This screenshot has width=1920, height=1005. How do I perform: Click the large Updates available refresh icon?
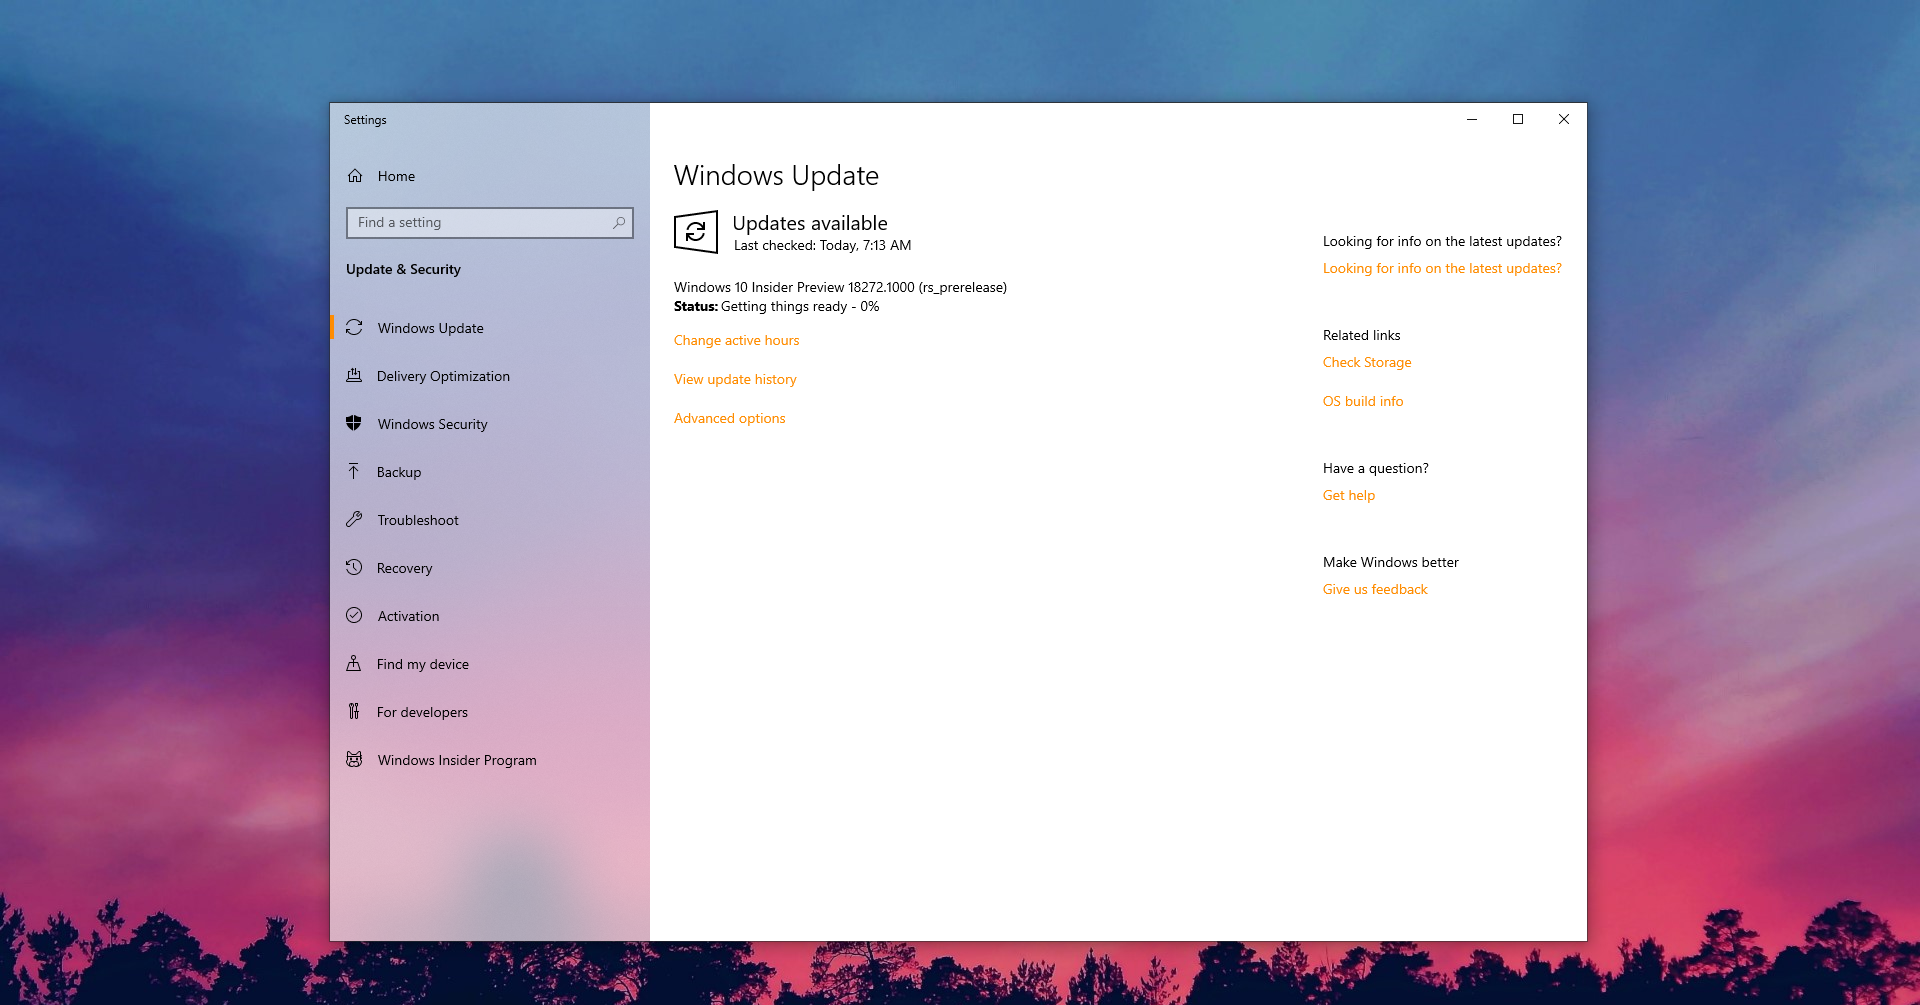click(696, 232)
